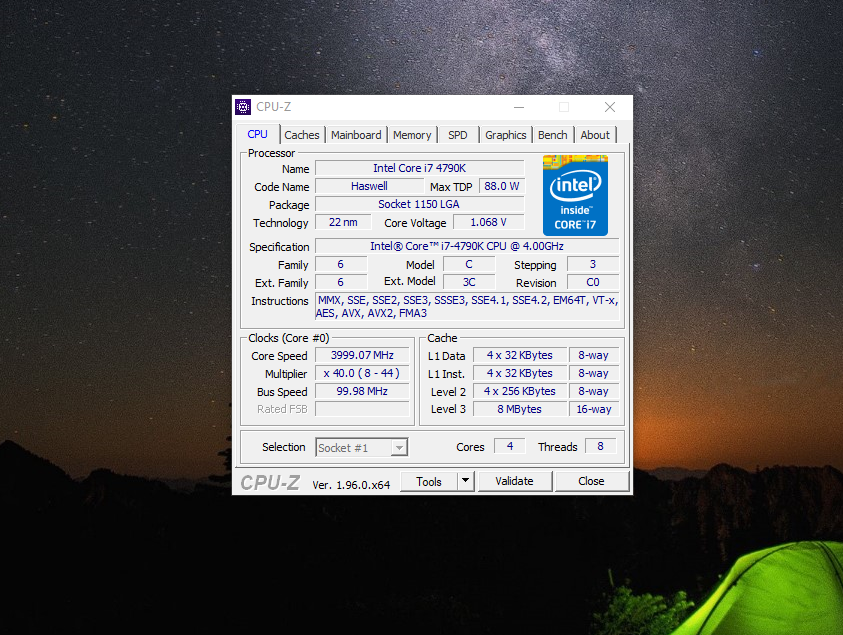Click the Package value Socket 1150 LGA
Screen dimensions: 843x635
click(x=419, y=204)
